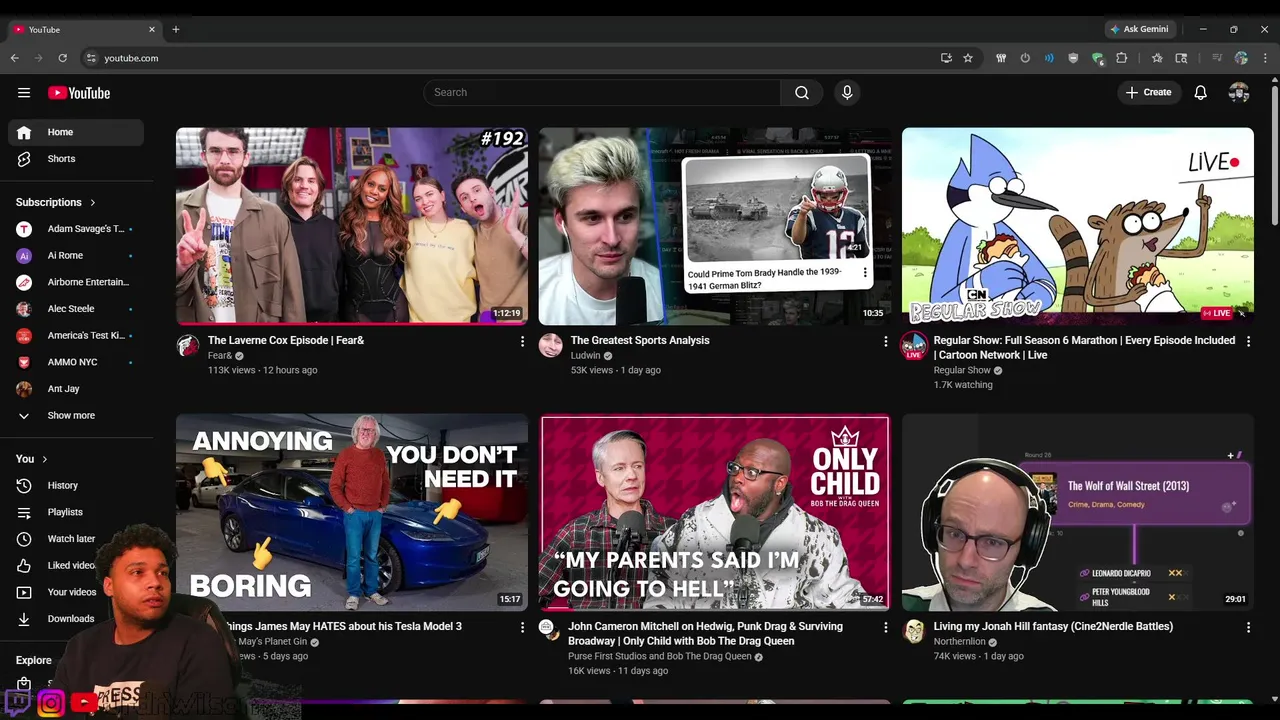Open a new browser tab

pyautogui.click(x=176, y=29)
